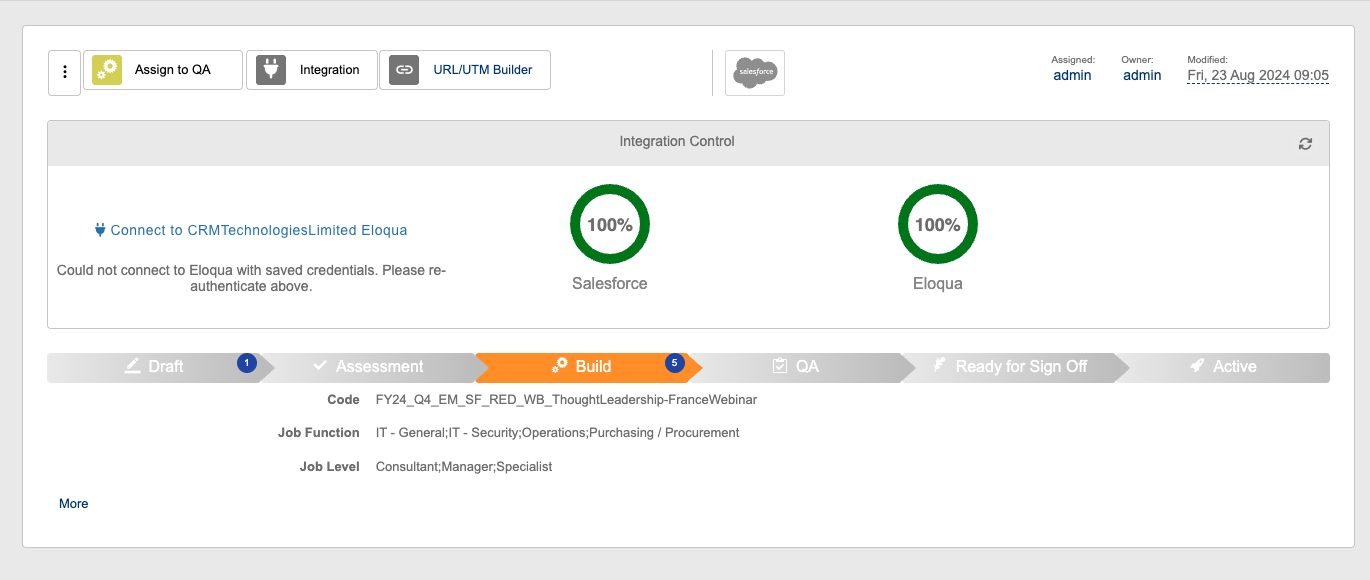Click the URL/UTM Builder link icon
The image size is (1370, 580).
pos(404,70)
